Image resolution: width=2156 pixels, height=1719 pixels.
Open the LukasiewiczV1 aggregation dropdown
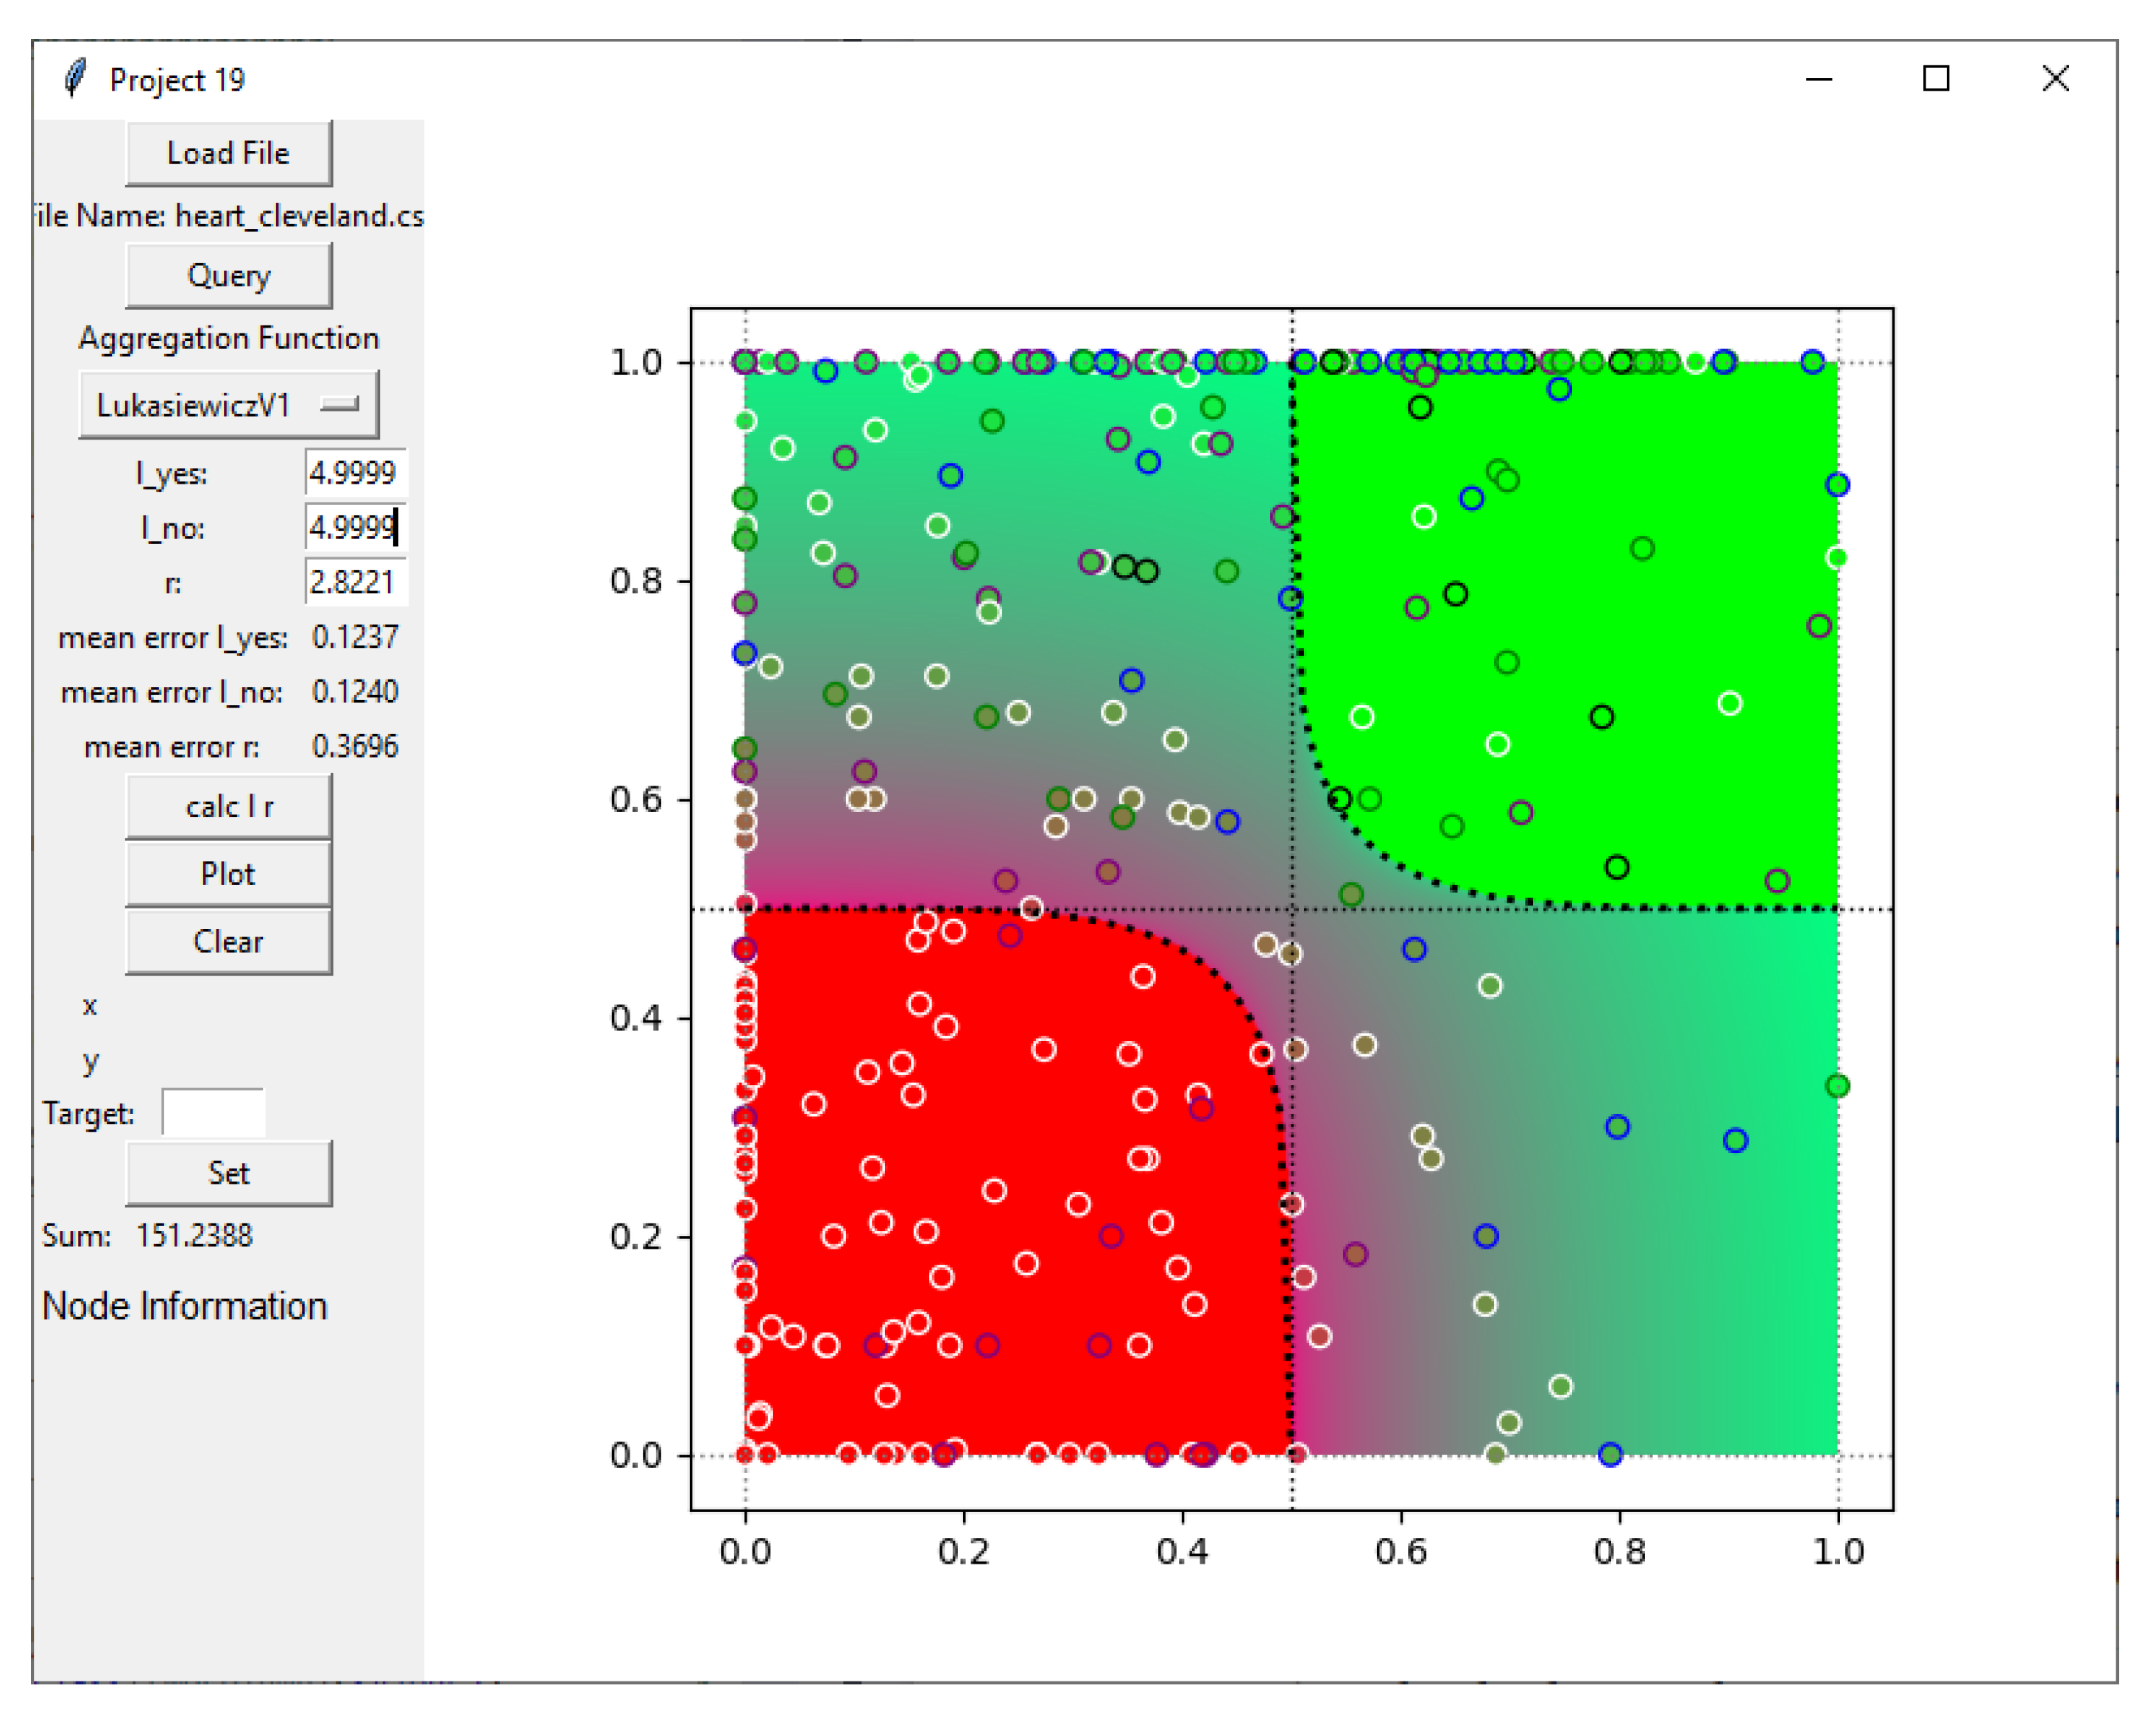coord(228,405)
